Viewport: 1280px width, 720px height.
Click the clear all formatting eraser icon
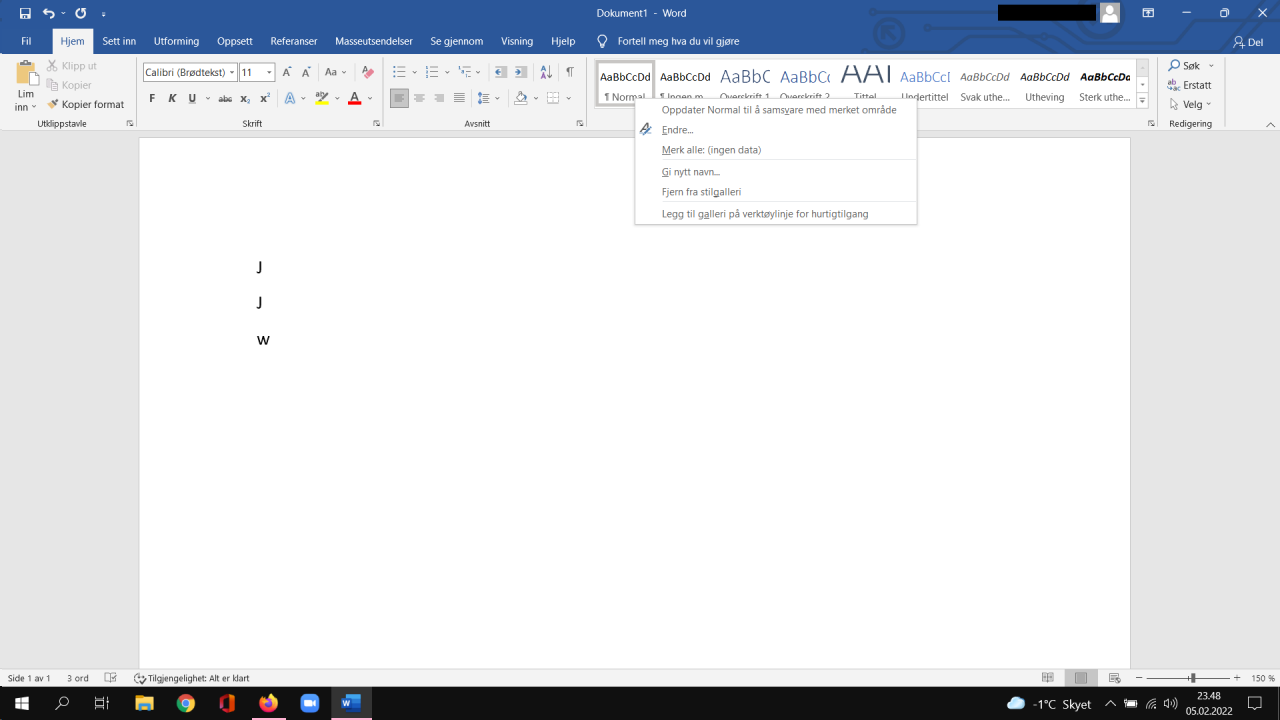pyautogui.click(x=367, y=72)
